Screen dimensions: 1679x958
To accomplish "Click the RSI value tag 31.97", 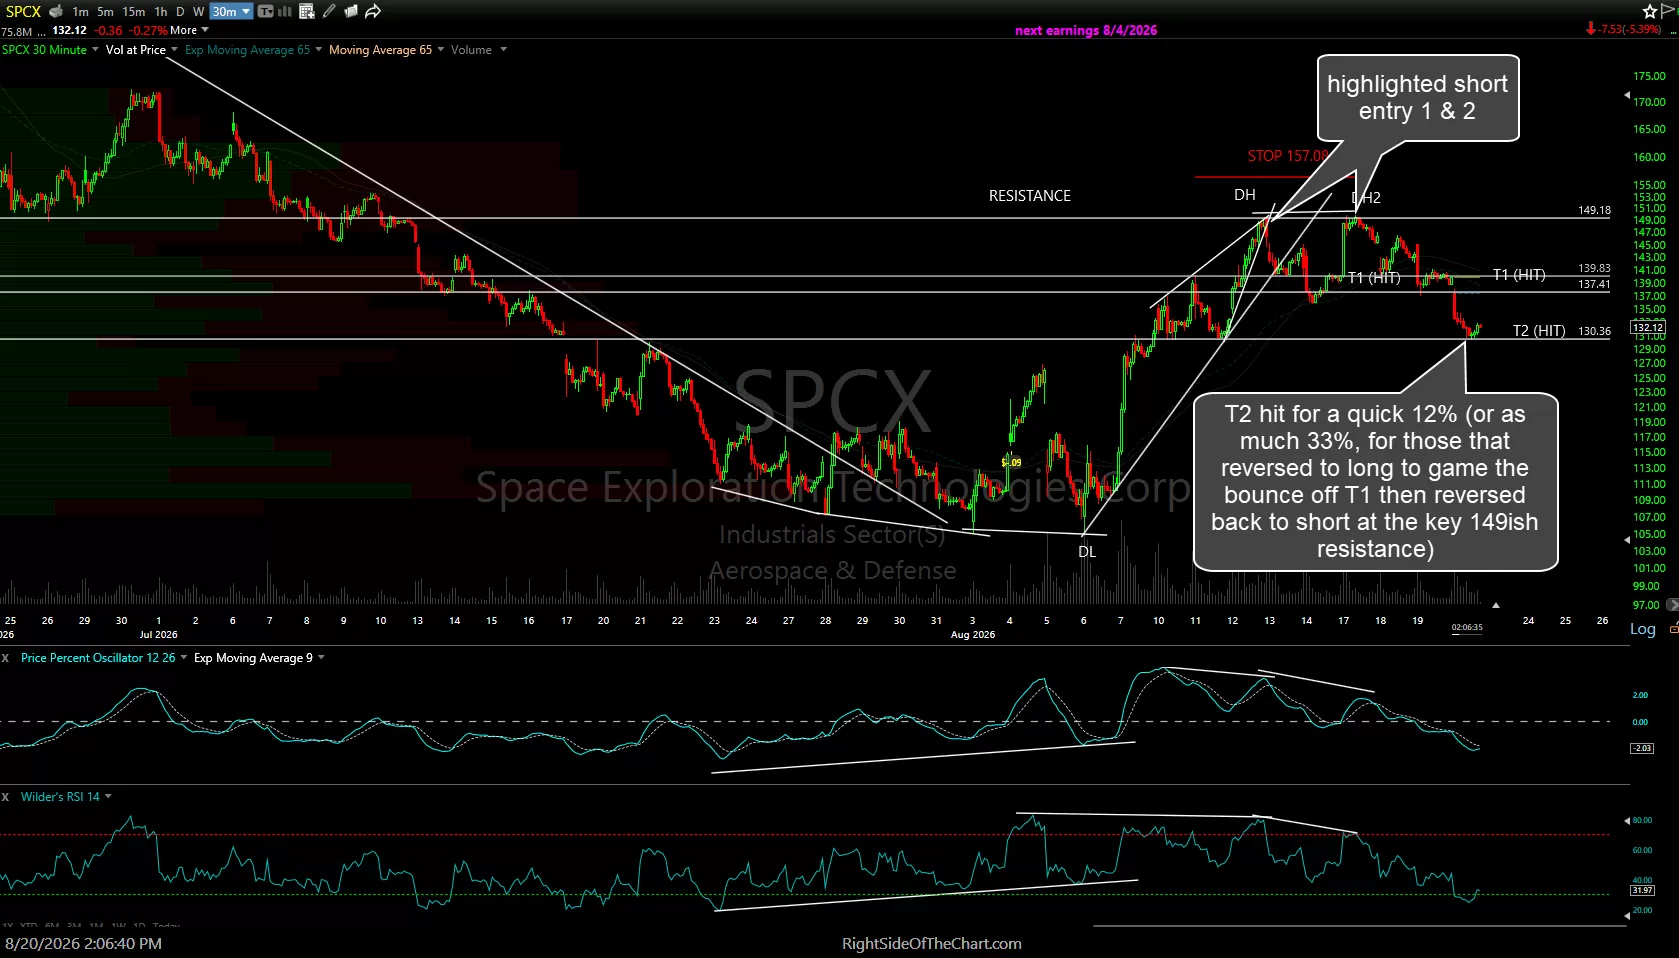I will point(1642,890).
